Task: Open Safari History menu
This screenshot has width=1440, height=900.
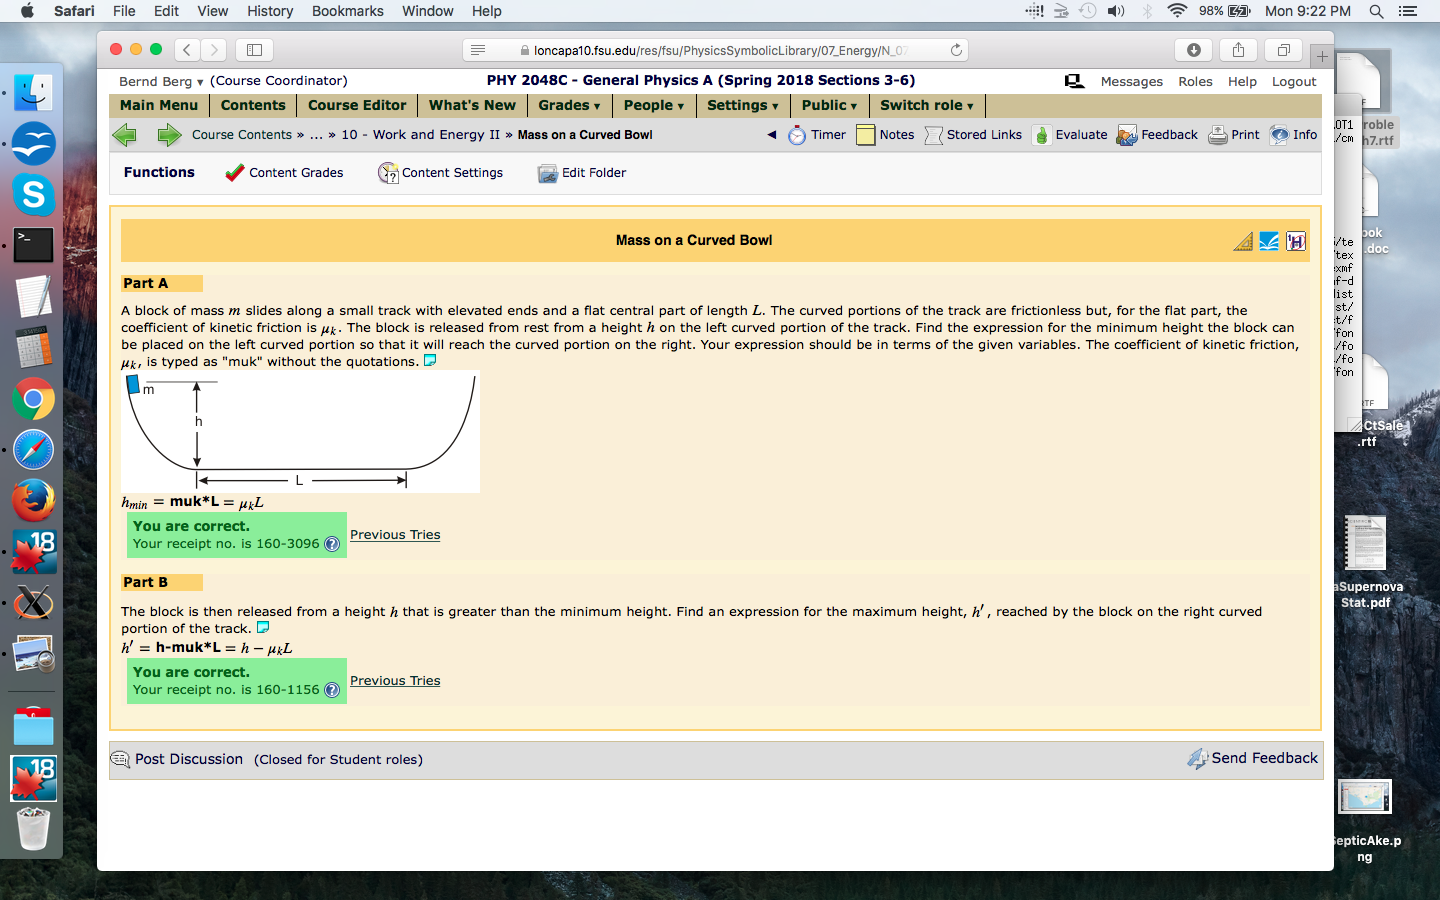Action: click(x=270, y=11)
